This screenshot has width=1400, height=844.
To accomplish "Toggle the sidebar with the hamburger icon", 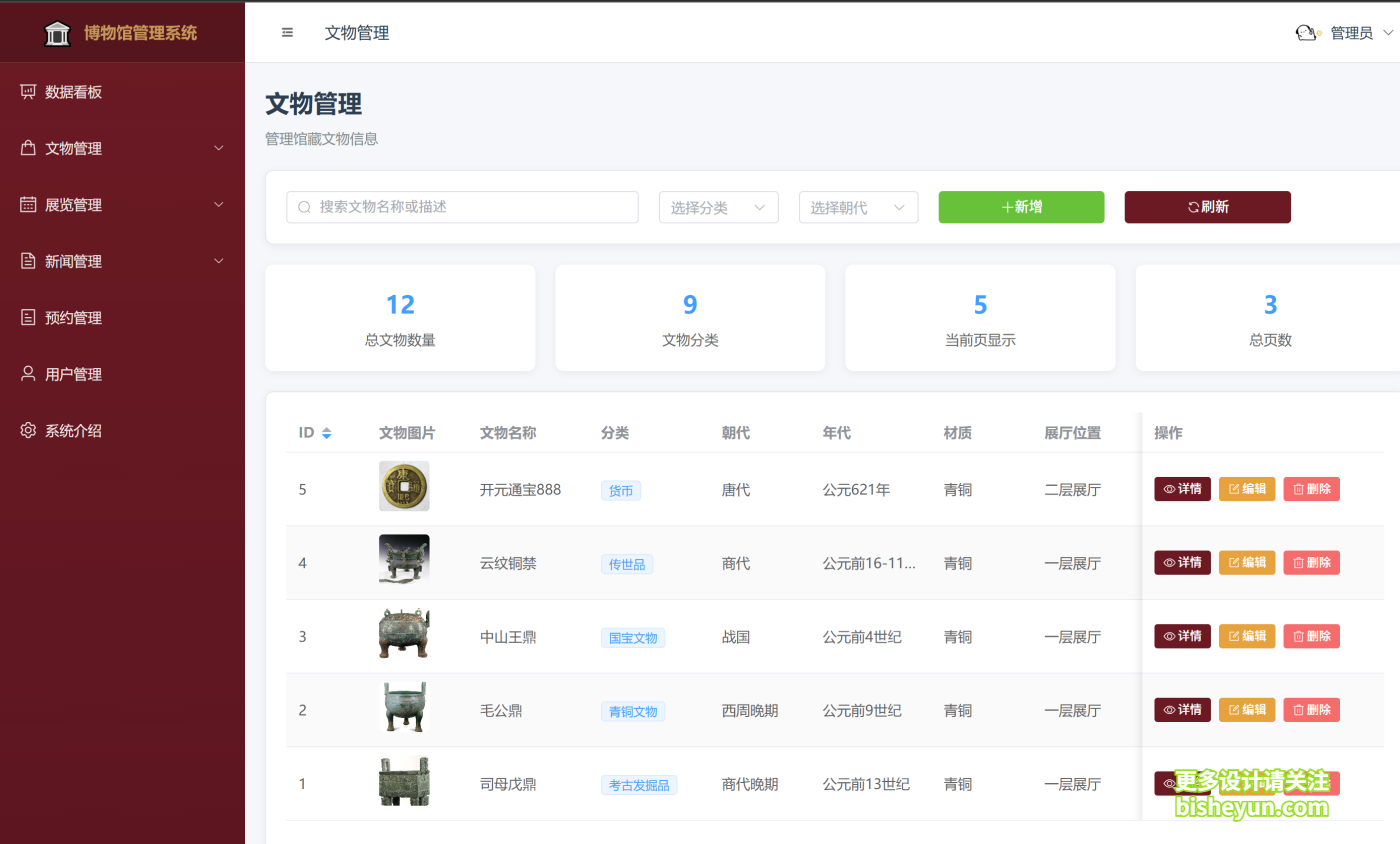I will point(287,32).
